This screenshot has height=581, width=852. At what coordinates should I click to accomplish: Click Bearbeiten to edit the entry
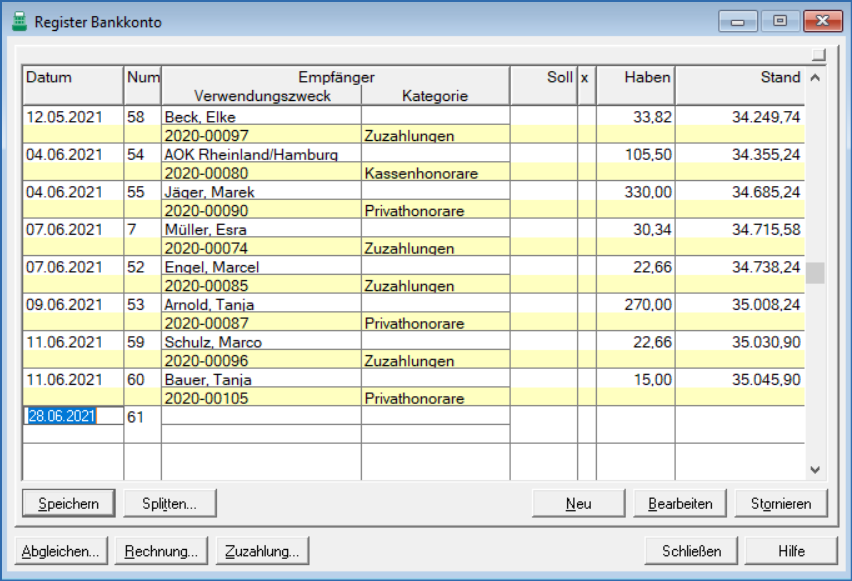pyautogui.click(x=680, y=504)
